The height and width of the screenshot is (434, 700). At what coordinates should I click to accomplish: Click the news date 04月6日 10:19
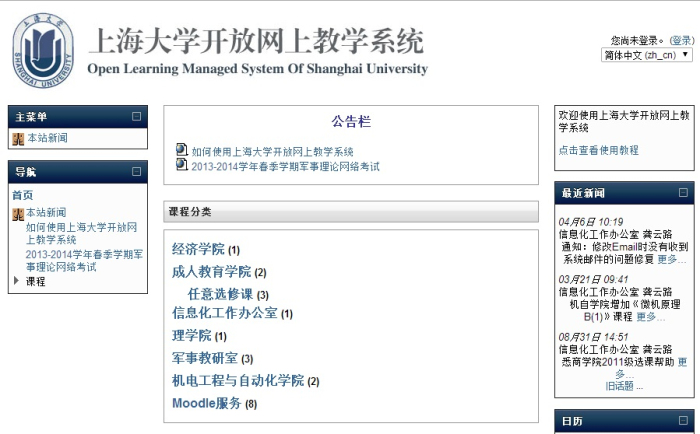[x=591, y=222]
